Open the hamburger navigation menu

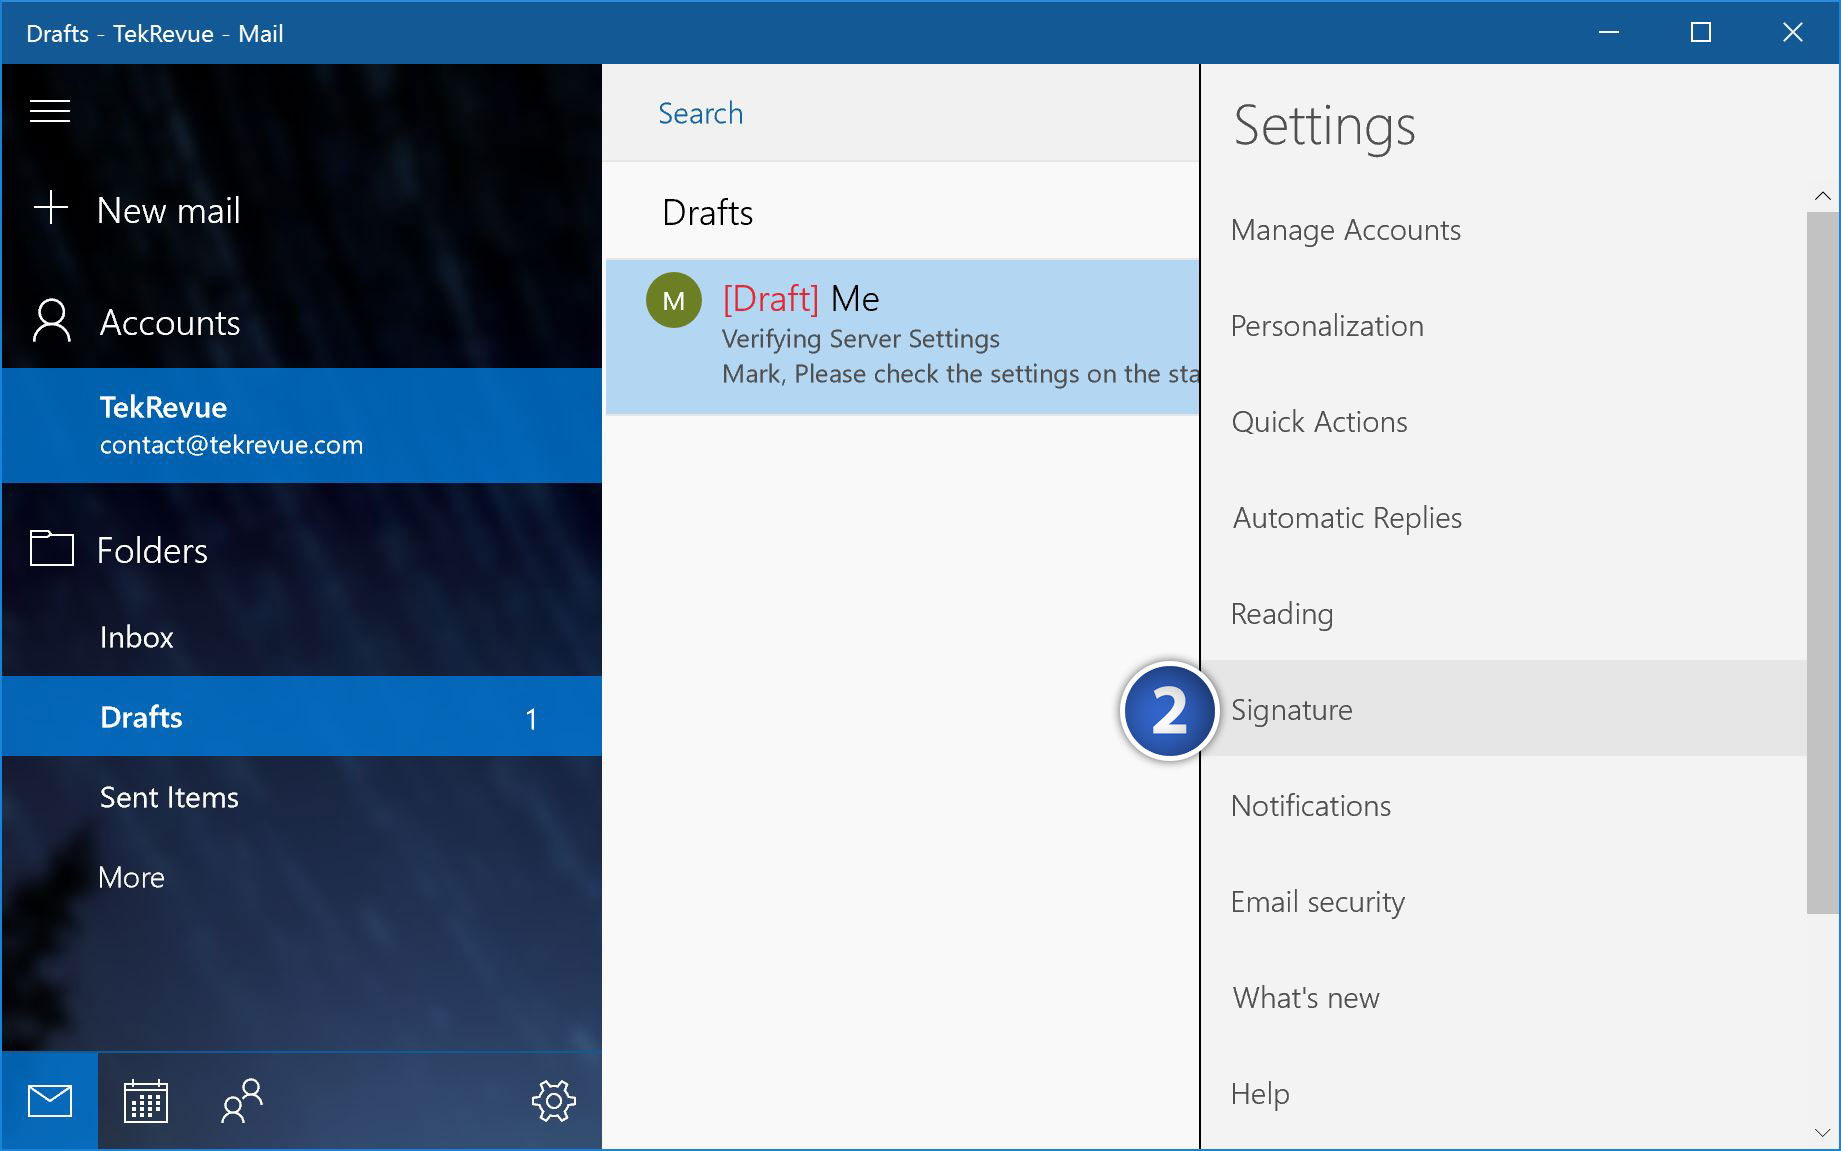pos(50,111)
